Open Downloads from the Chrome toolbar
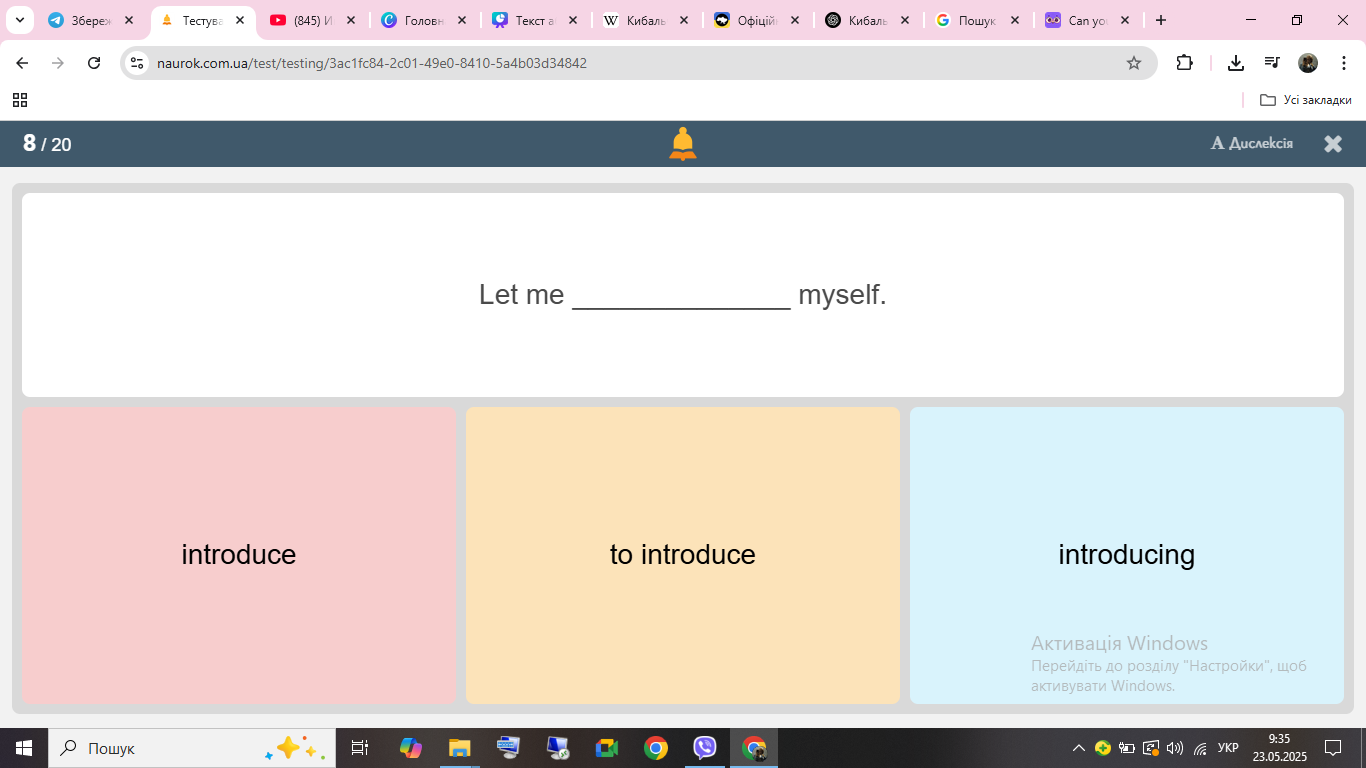The width and height of the screenshot is (1366, 768). 1235,62
